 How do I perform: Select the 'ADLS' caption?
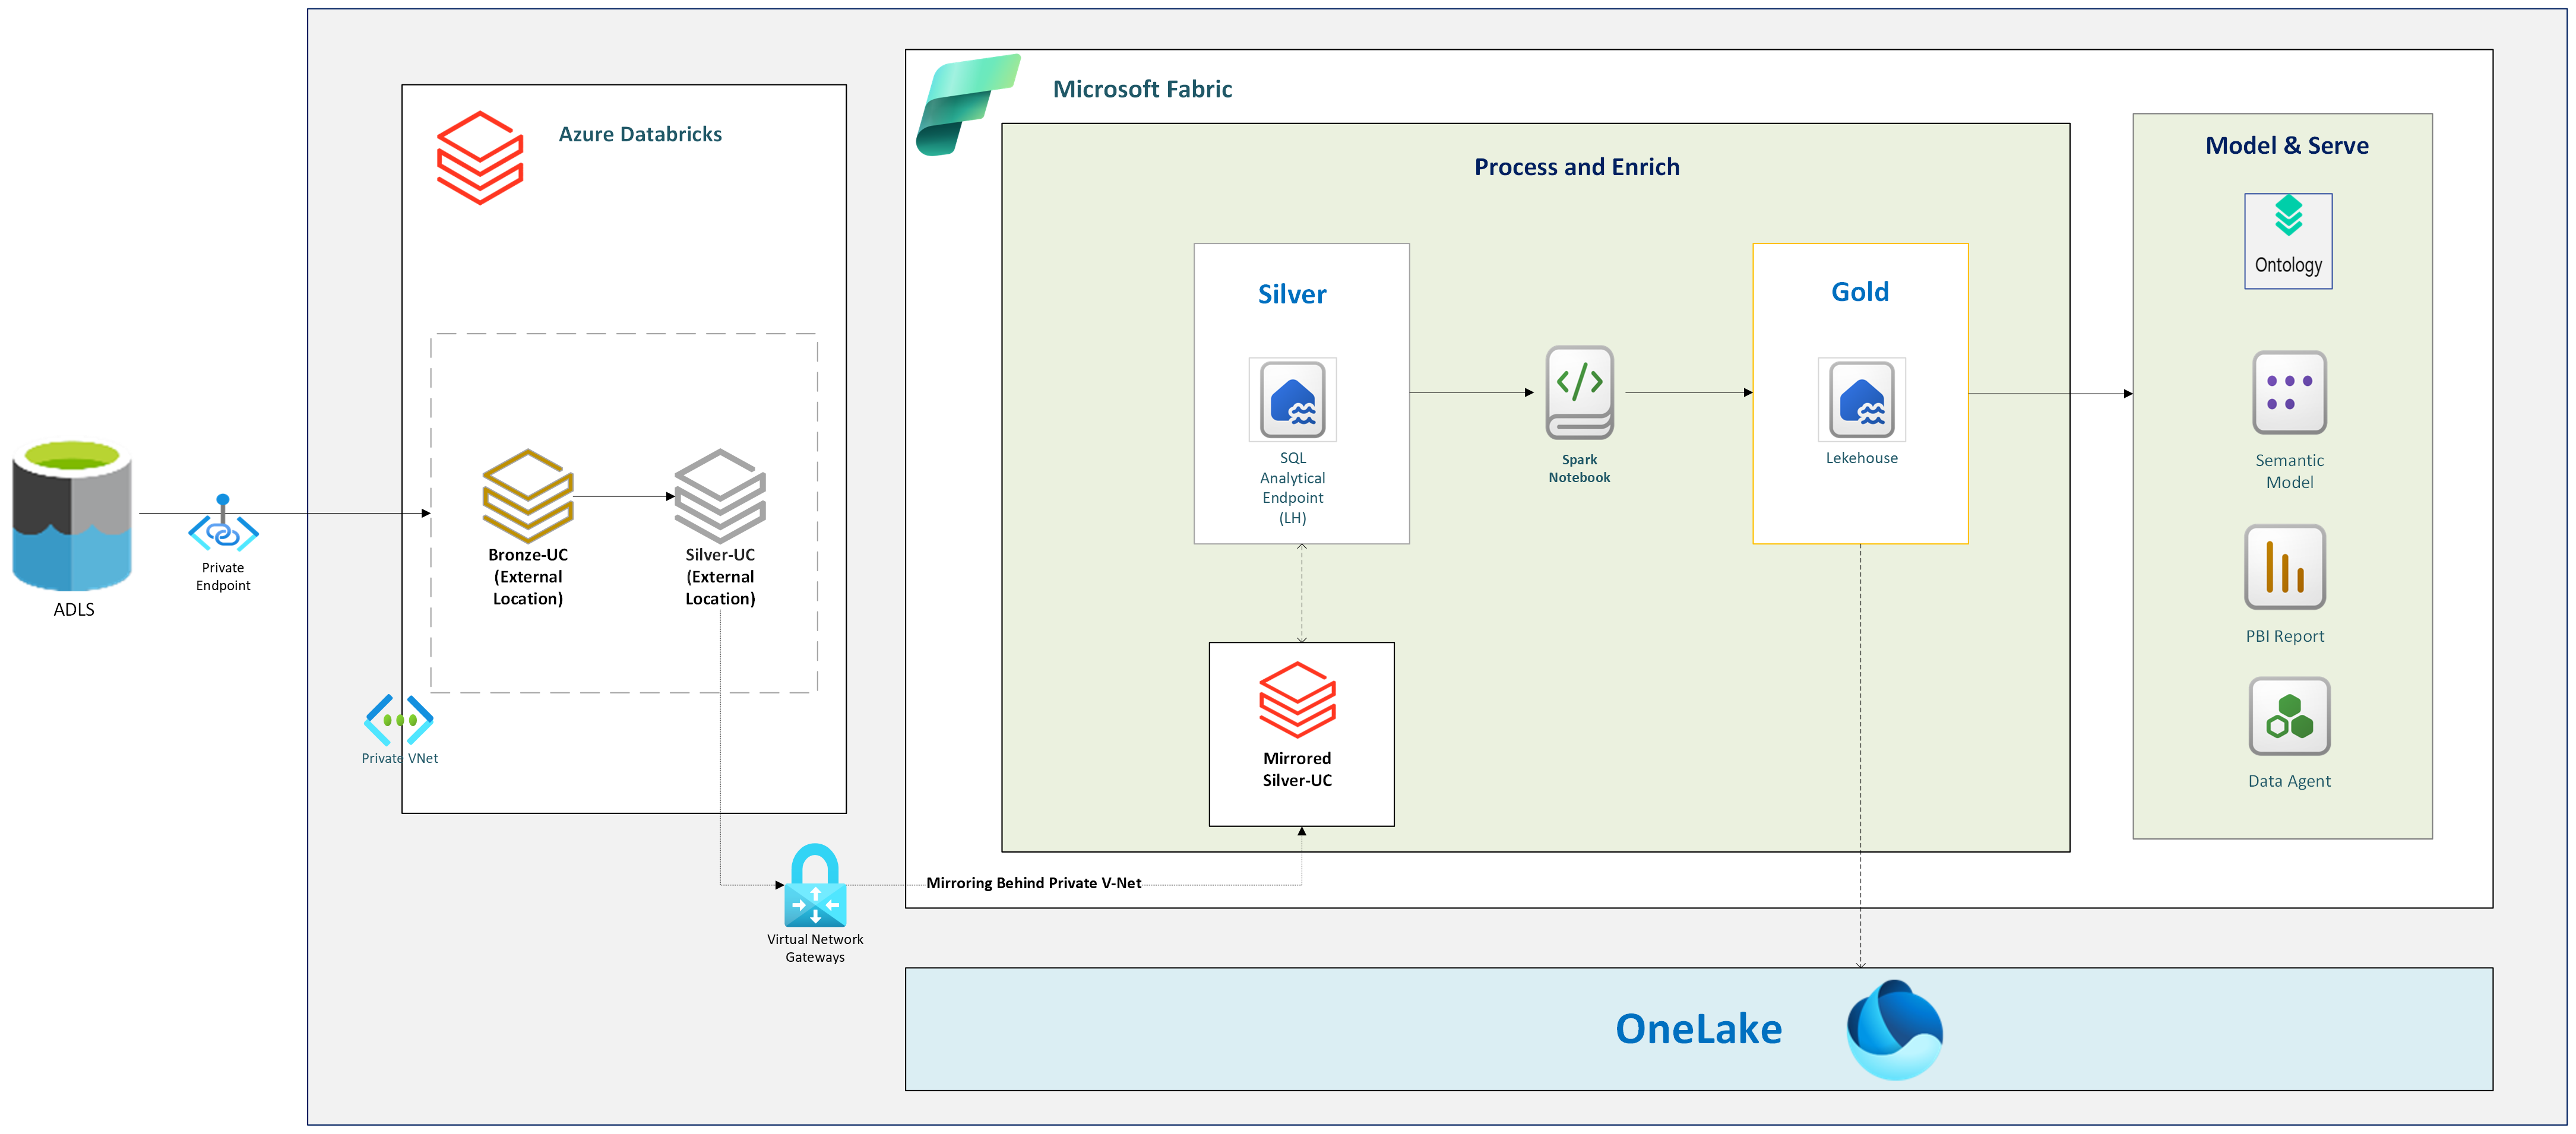(x=74, y=609)
